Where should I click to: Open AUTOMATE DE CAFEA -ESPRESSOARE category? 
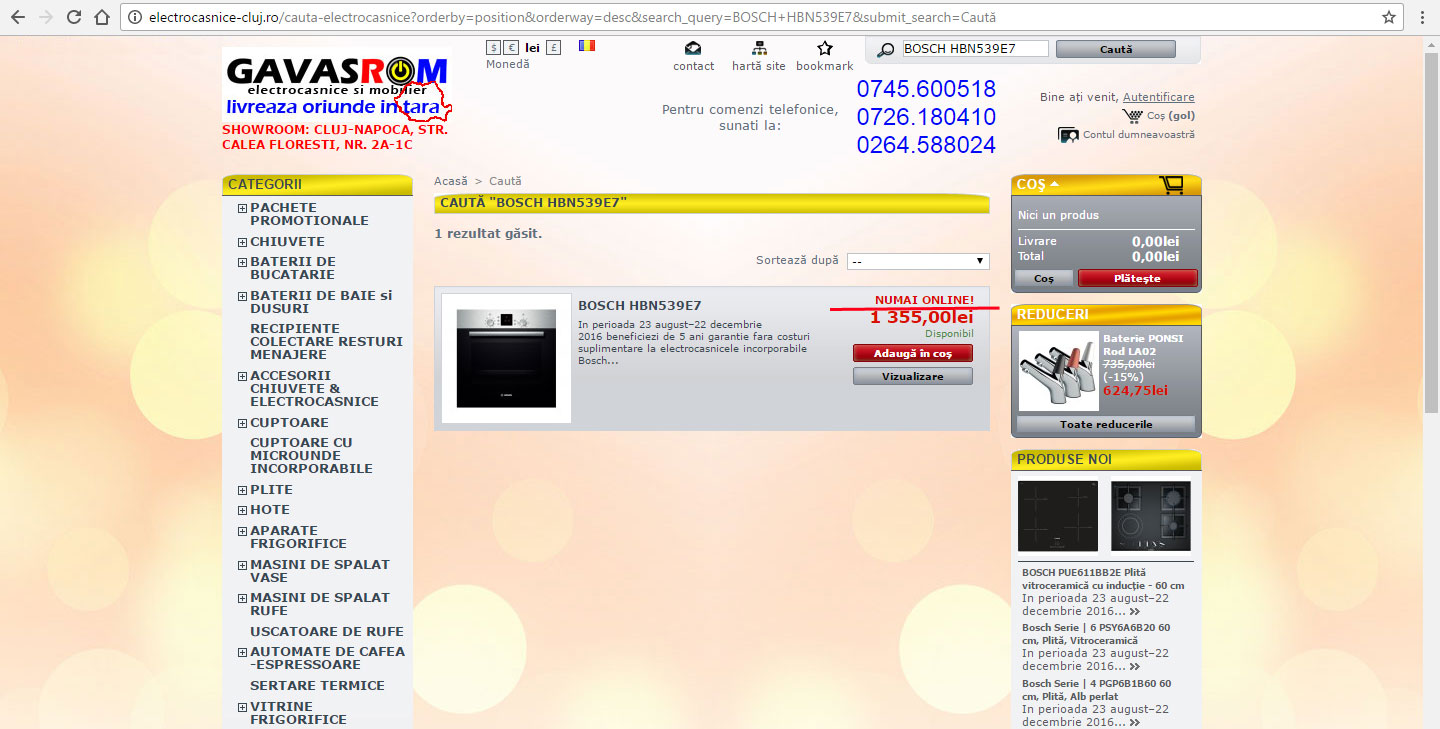[328, 658]
